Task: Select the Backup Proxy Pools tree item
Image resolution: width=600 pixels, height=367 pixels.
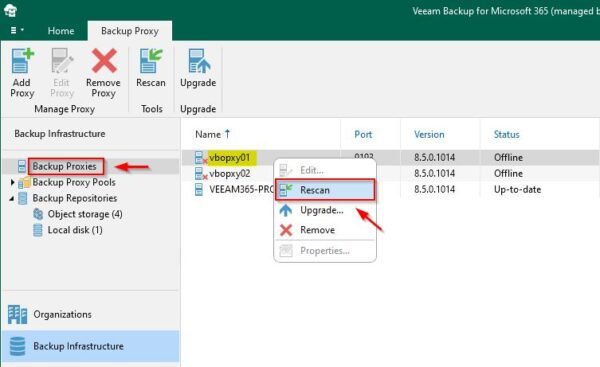Action: click(x=74, y=182)
